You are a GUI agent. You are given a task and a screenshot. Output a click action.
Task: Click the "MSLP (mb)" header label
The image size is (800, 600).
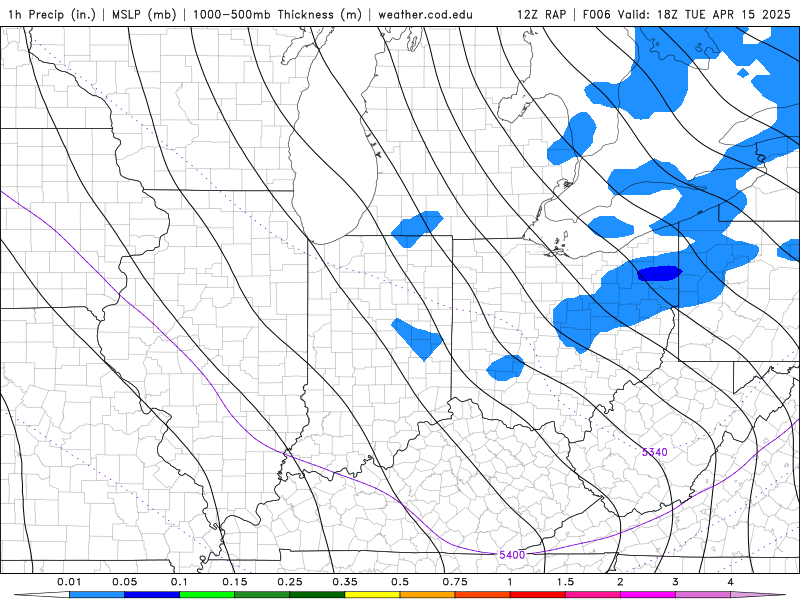(143, 14)
